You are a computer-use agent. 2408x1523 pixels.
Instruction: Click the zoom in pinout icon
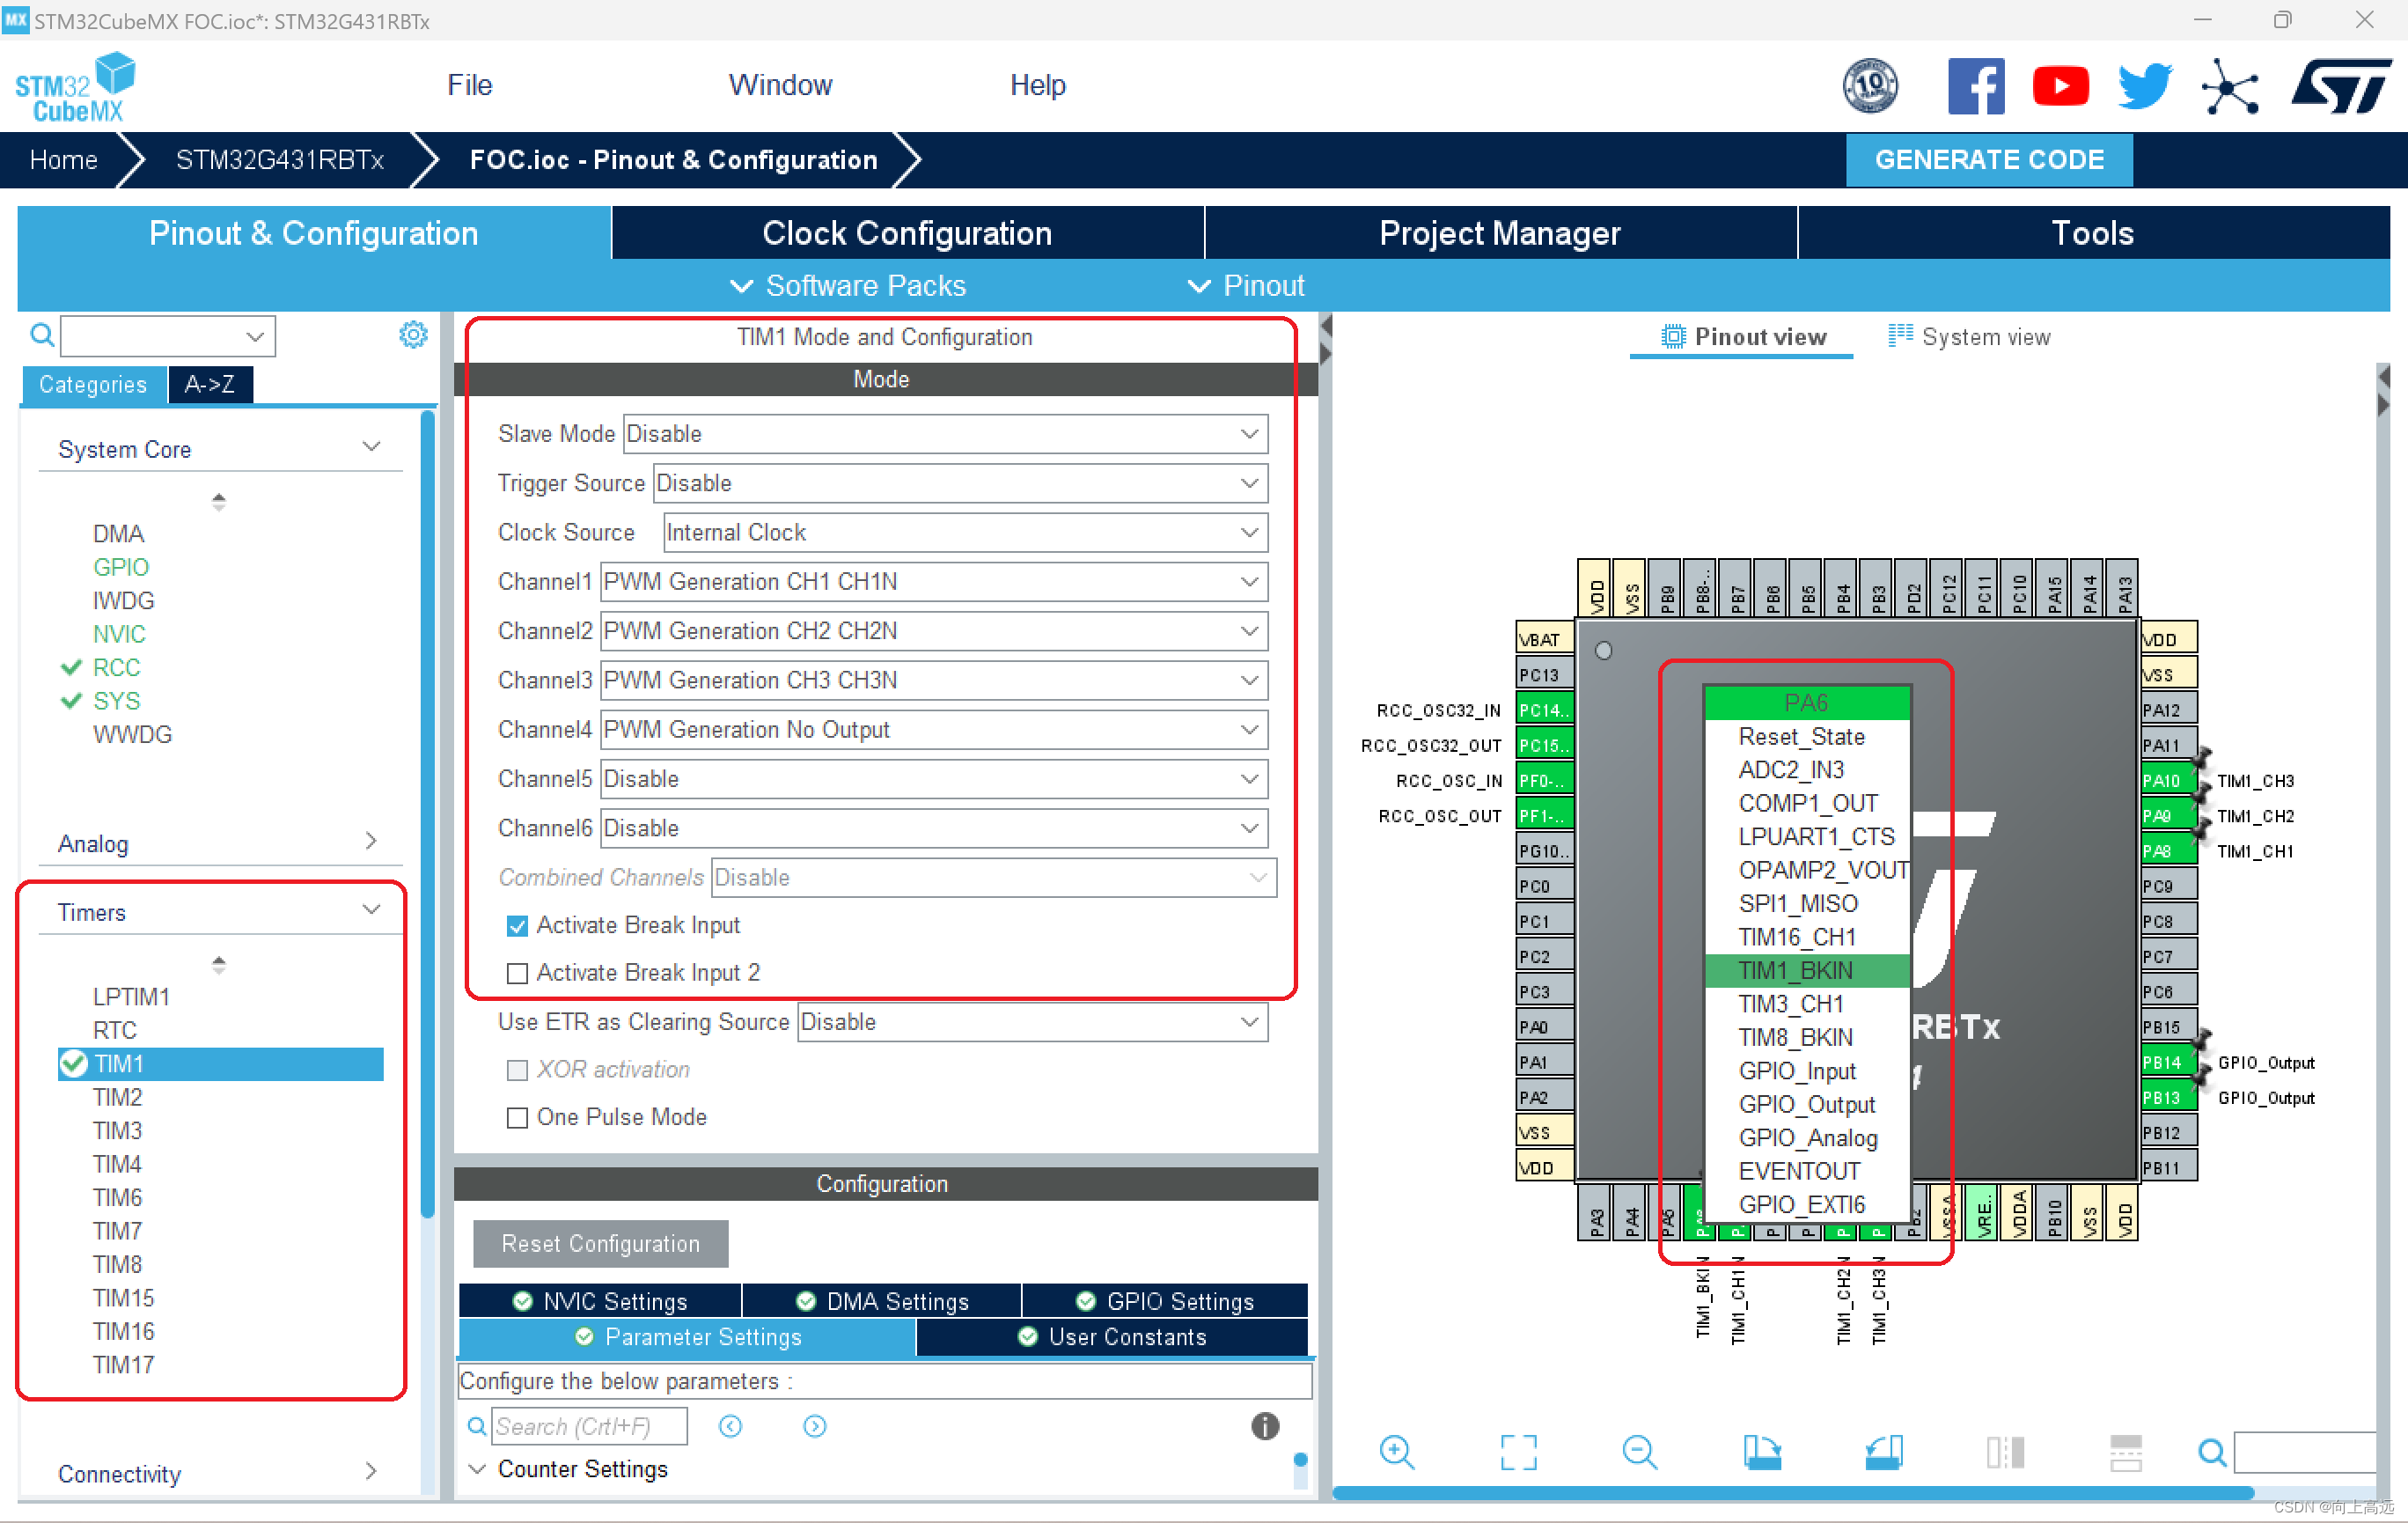(x=1396, y=1450)
